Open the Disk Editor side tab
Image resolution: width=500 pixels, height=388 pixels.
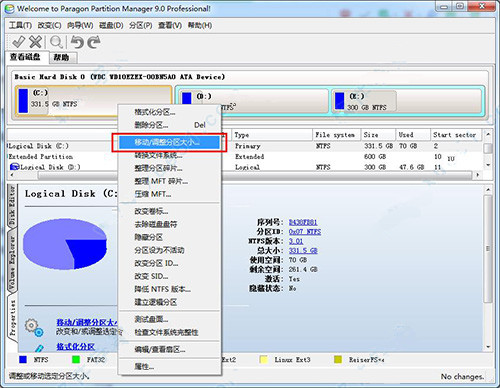point(12,206)
